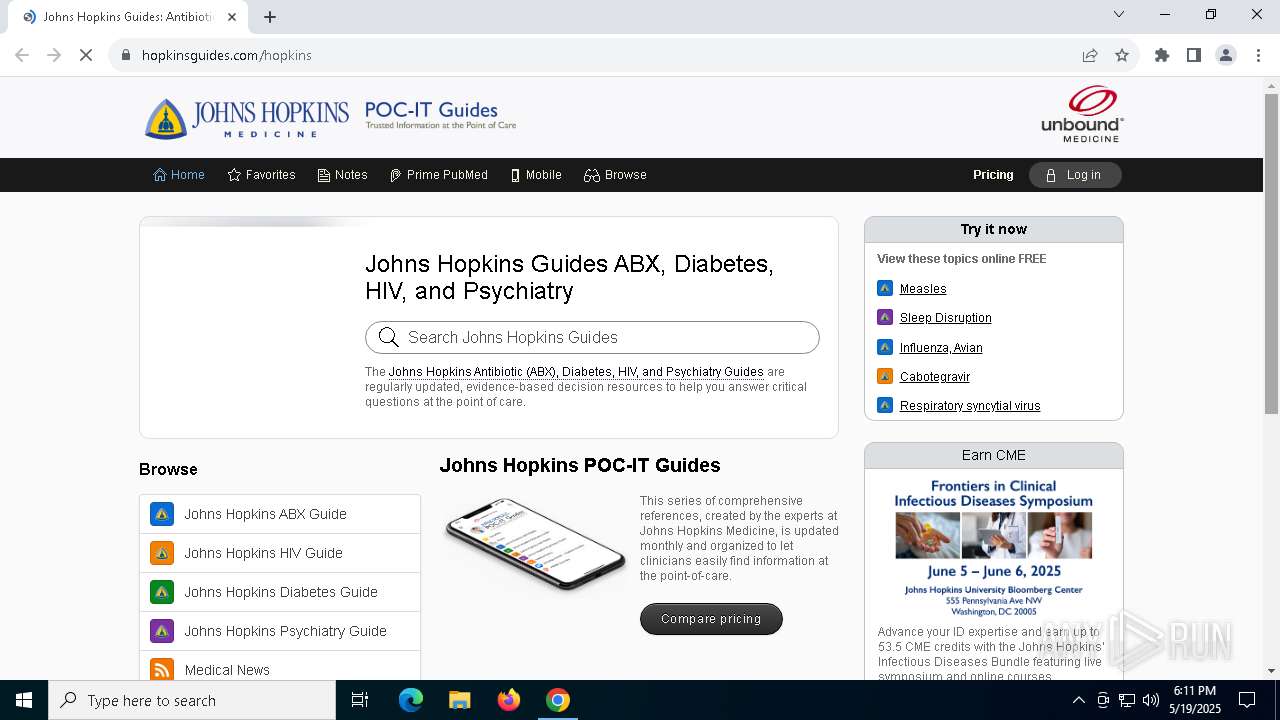Open File Explorer from the taskbar
The image size is (1280, 720).
click(460, 700)
